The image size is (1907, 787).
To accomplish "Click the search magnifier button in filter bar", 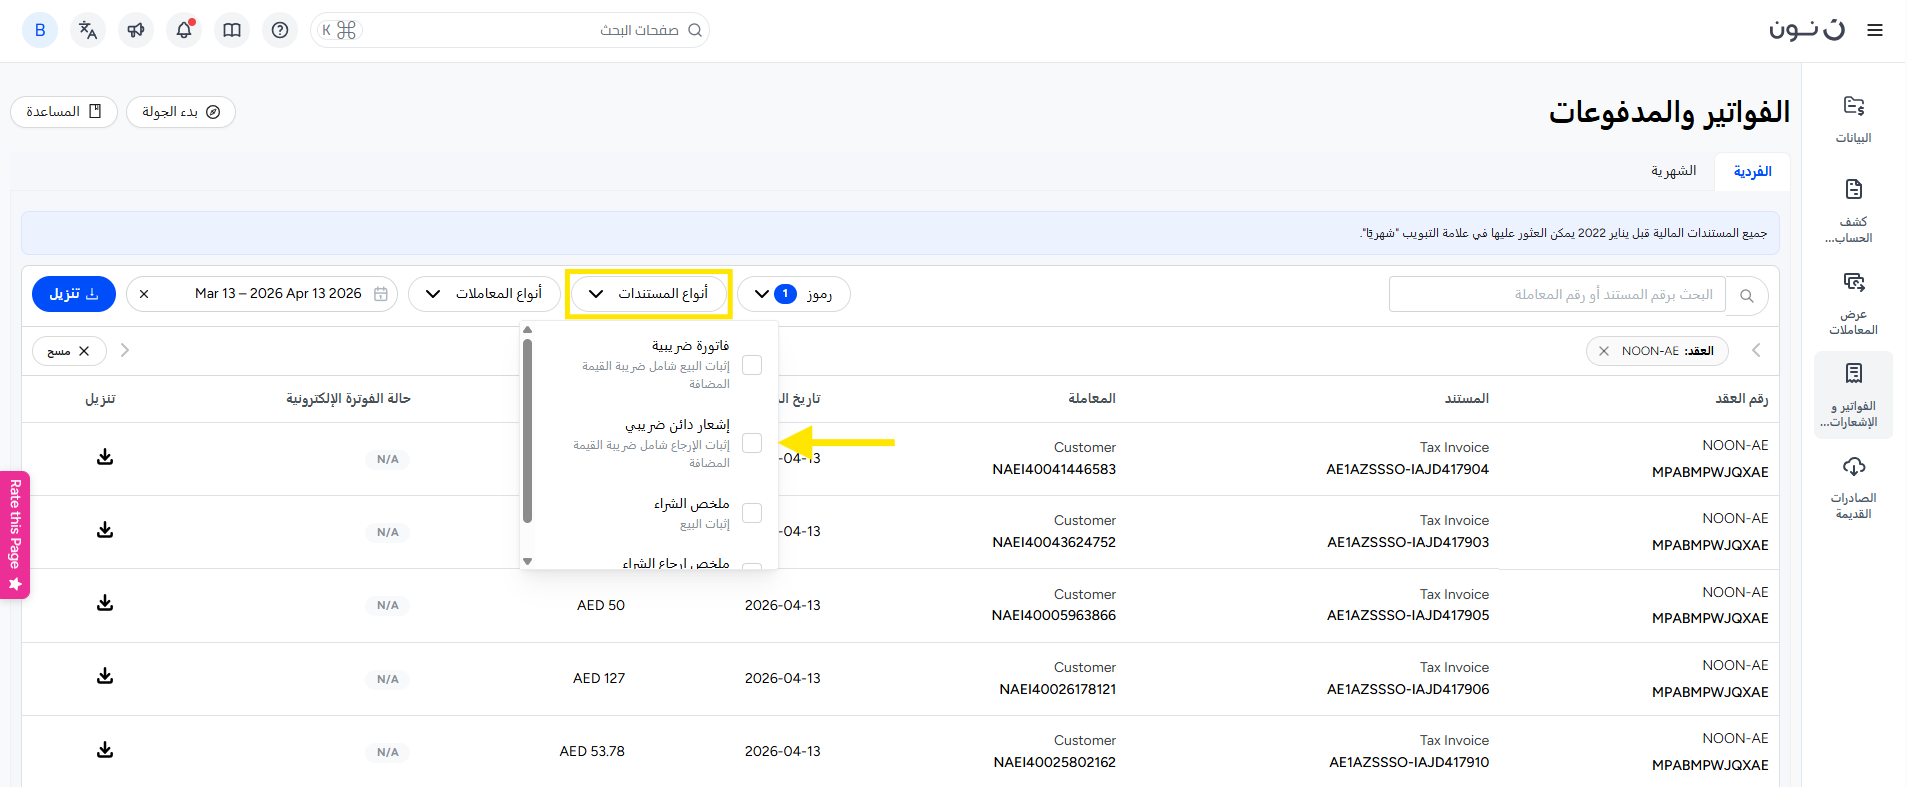I will (1747, 295).
